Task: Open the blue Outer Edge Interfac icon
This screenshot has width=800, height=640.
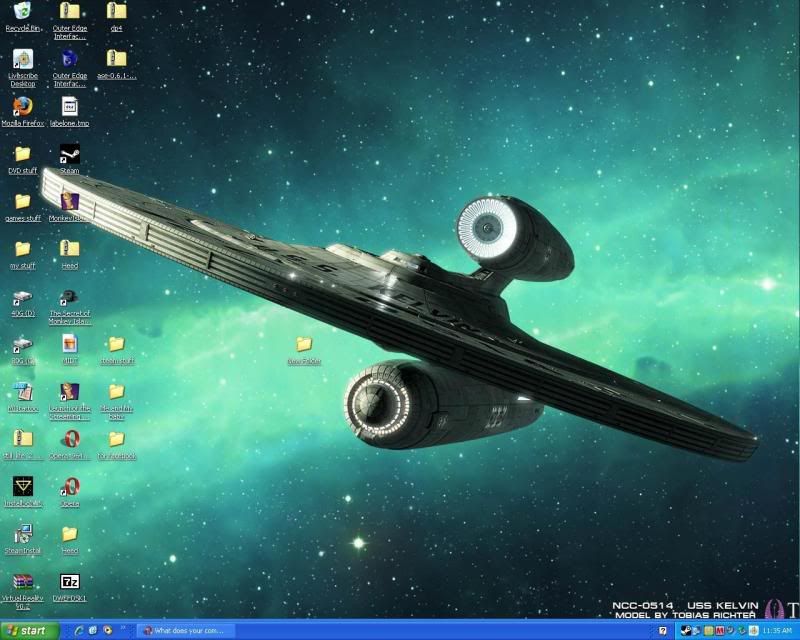Action: point(69,68)
